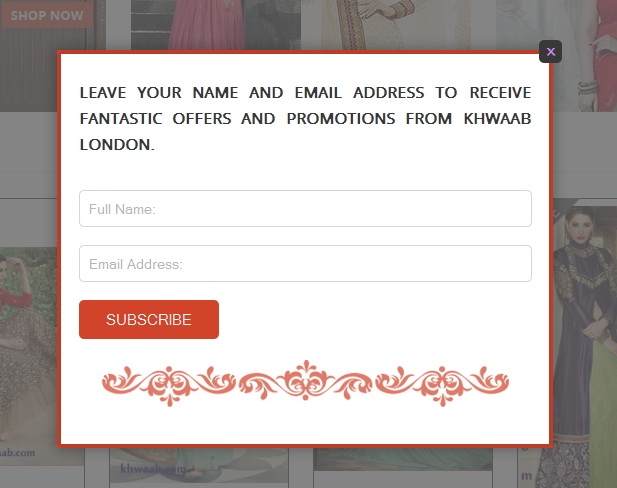
Task: Click the khwaab.com watermark at the bottom left edge
Action: (17, 453)
